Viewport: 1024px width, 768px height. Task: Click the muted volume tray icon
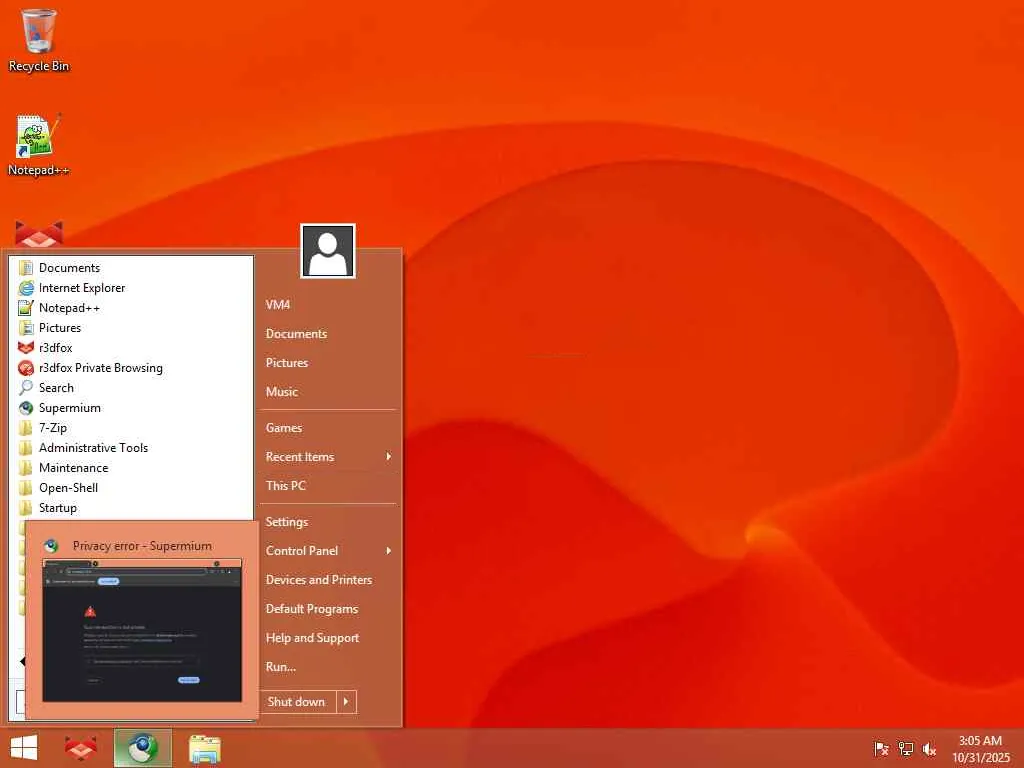pyautogui.click(x=929, y=748)
